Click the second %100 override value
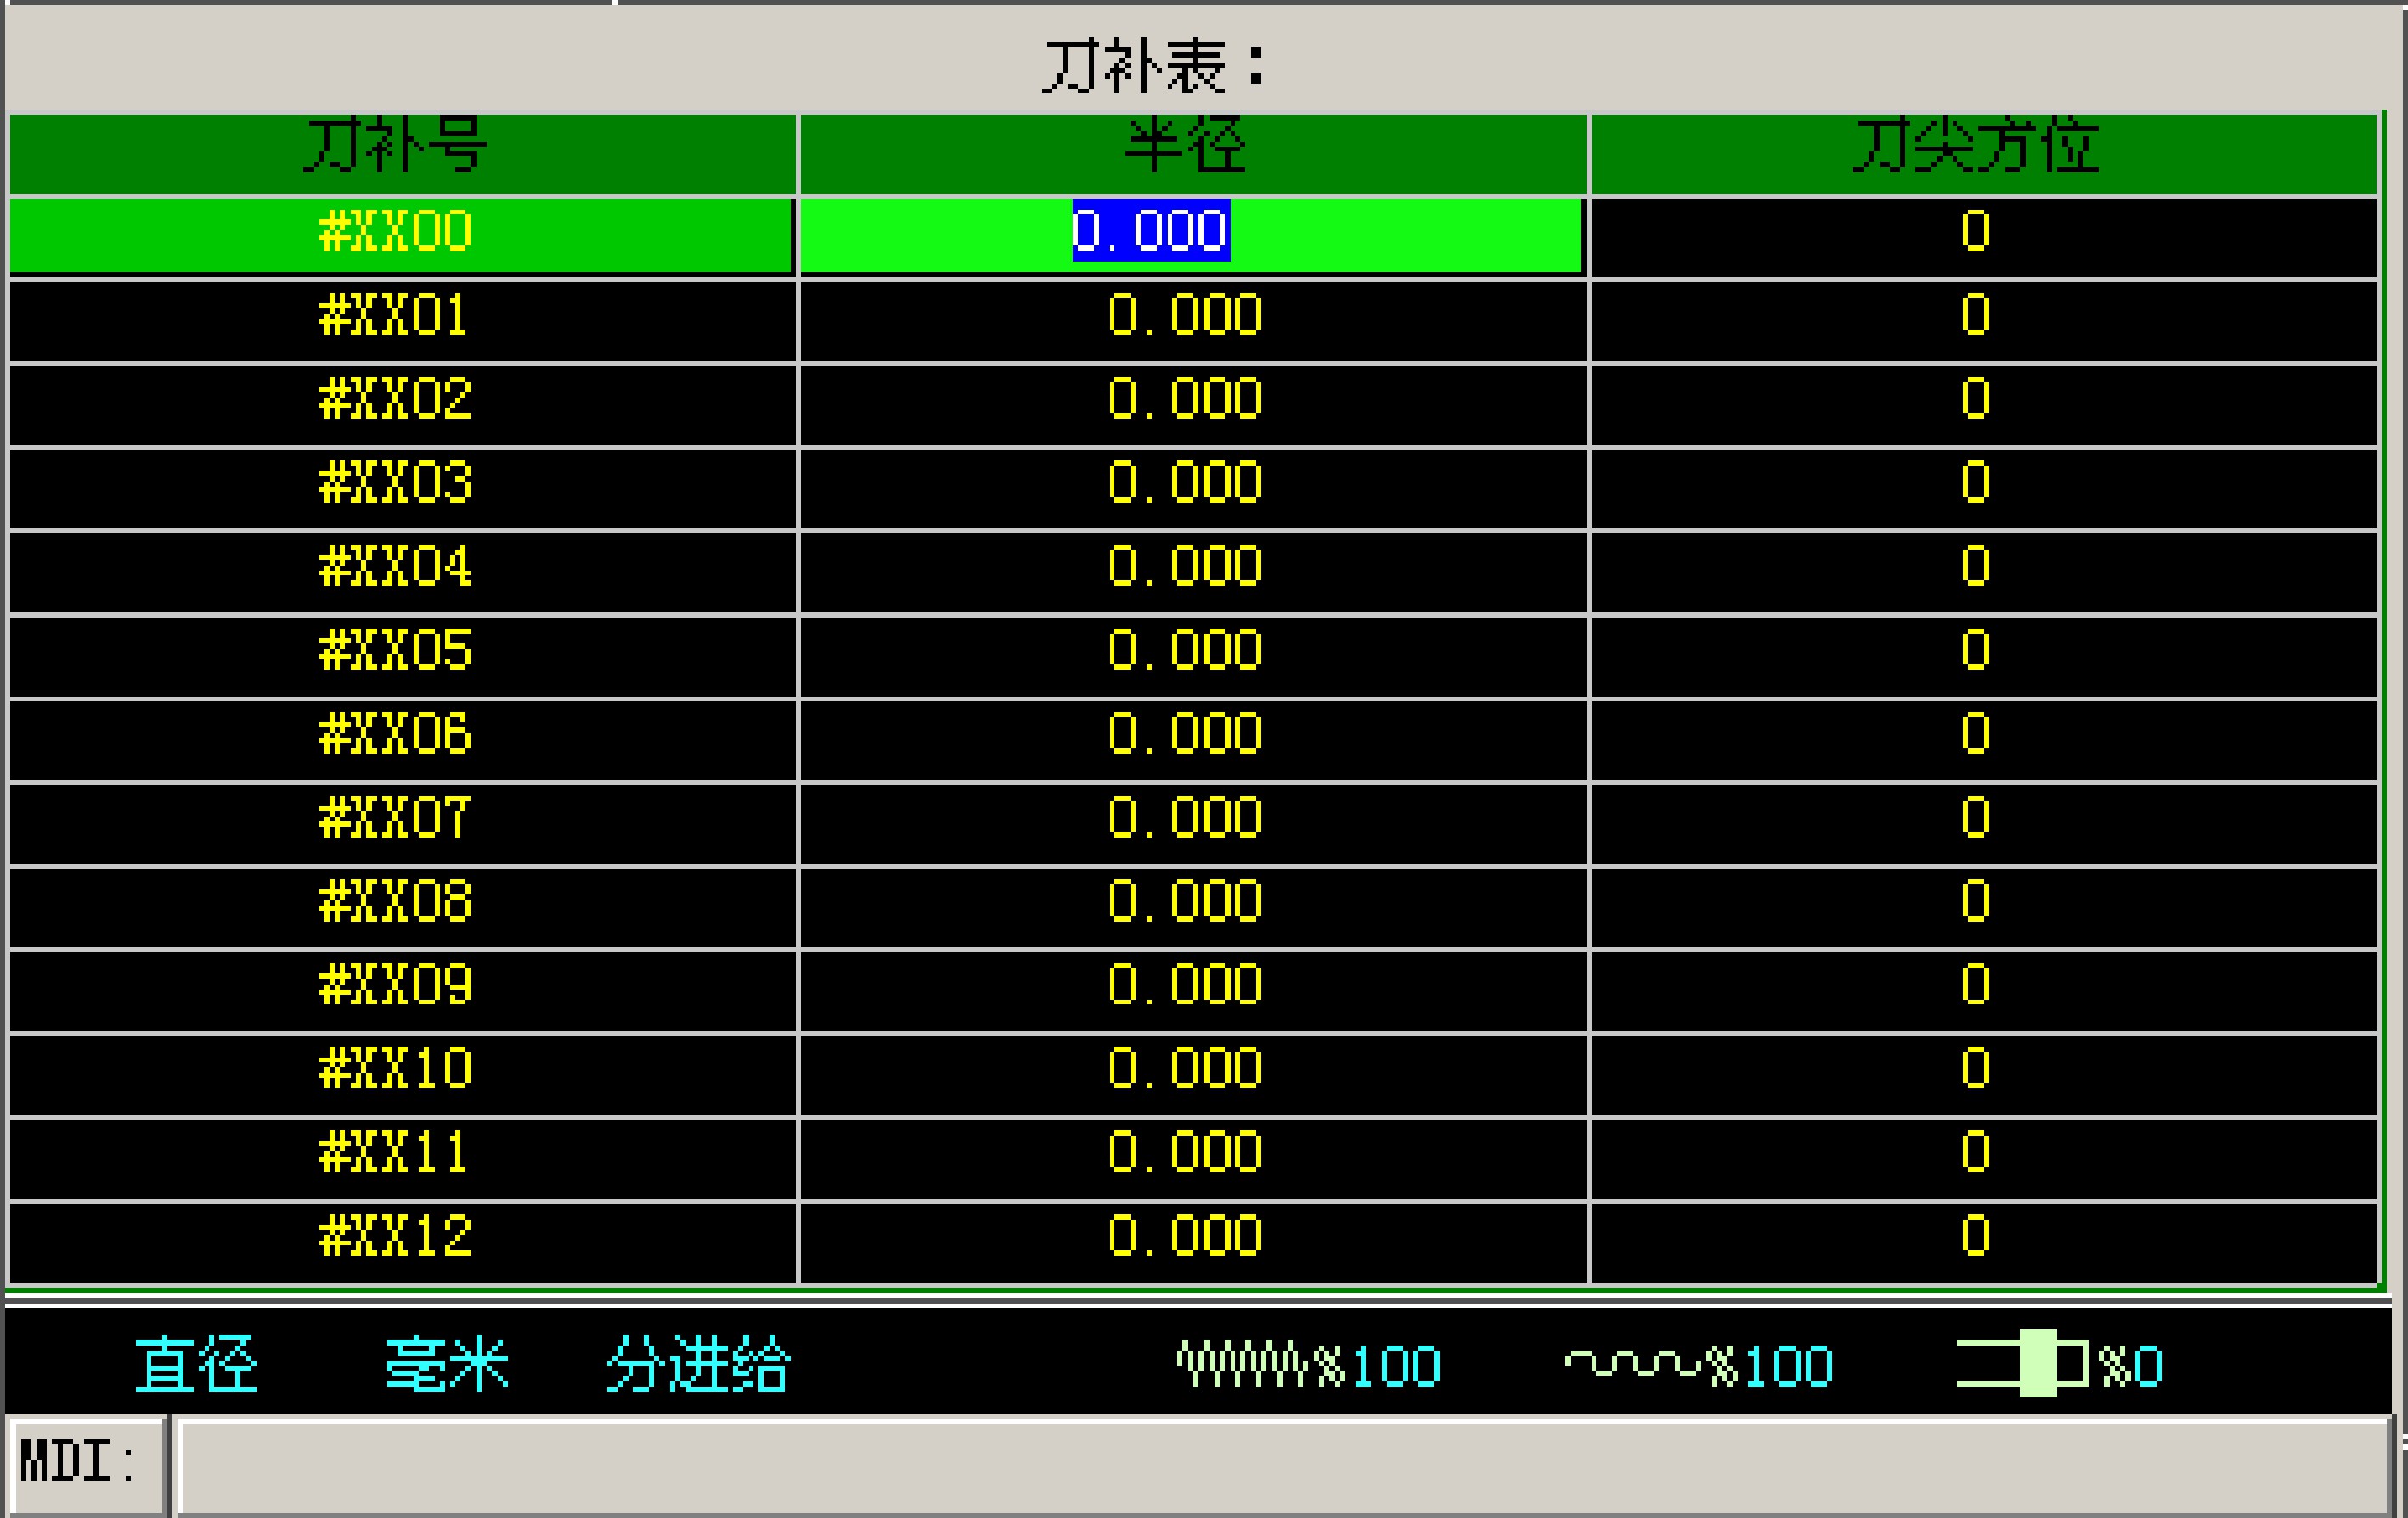This screenshot has width=2408, height=1518. [x=1769, y=1367]
